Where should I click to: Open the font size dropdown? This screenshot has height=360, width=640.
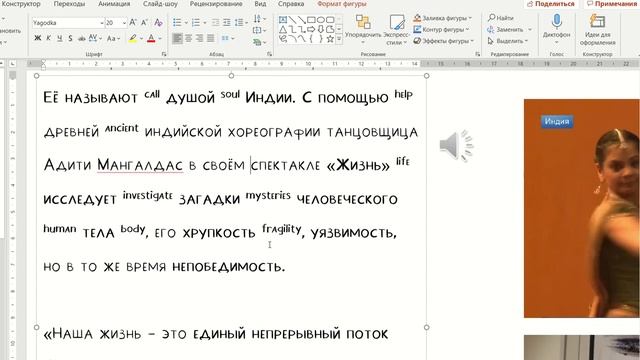124,23
